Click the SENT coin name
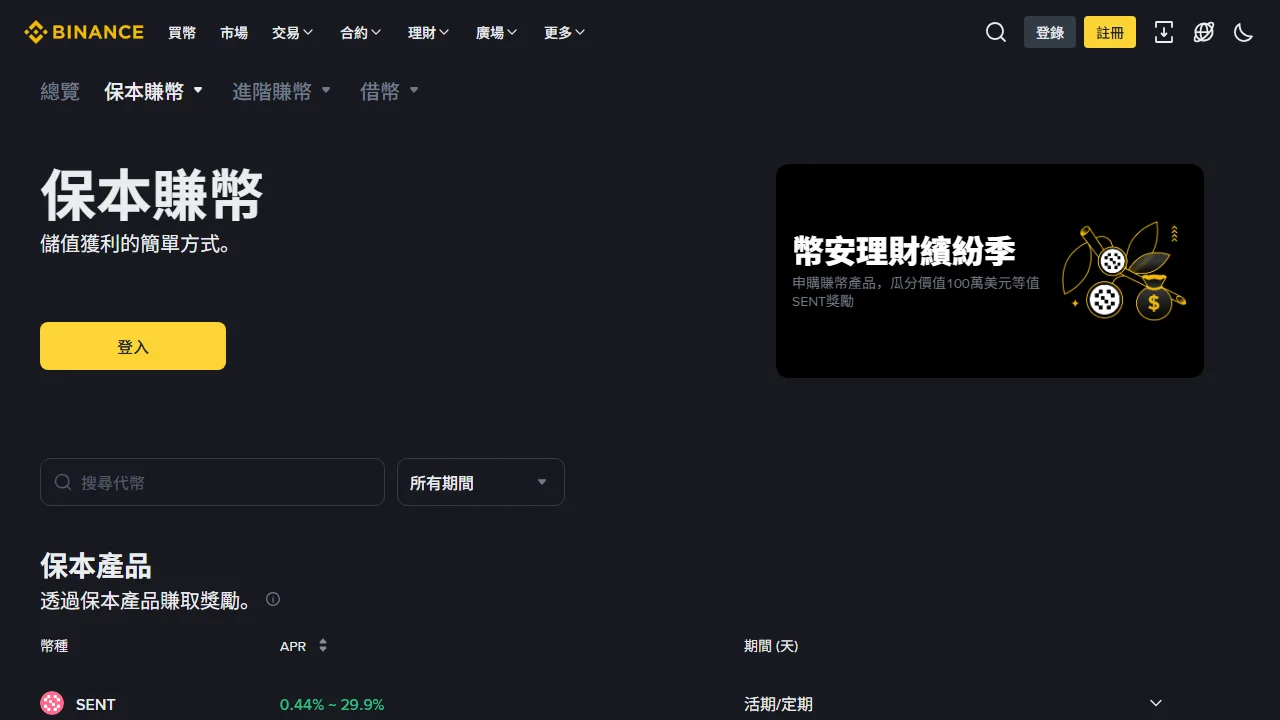Image resolution: width=1280 pixels, height=720 pixels. pos(96,704)
